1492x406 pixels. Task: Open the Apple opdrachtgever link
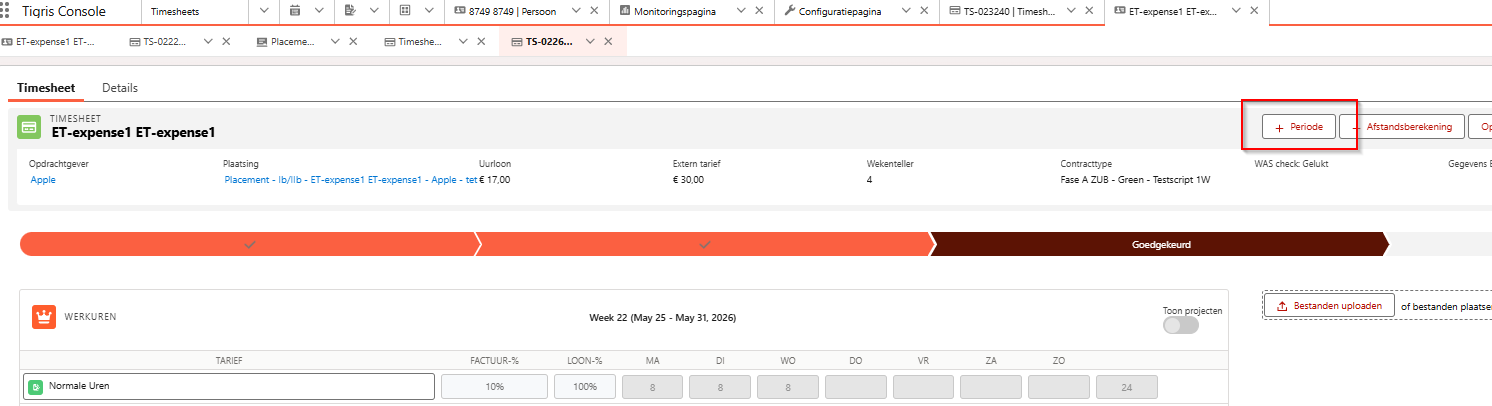(x=44, y=180)
